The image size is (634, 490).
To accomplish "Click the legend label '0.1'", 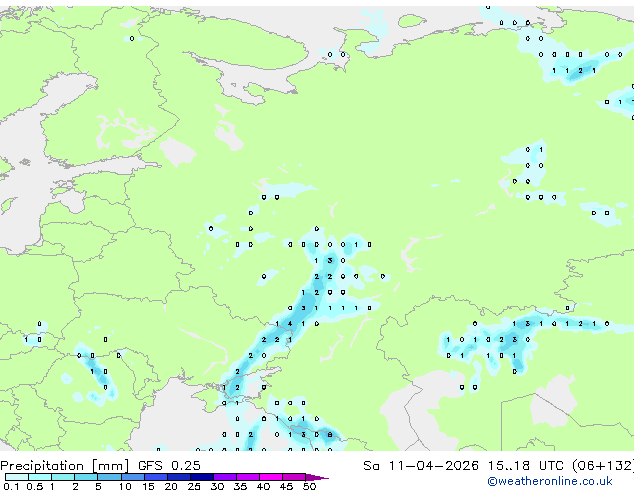I will point(11,486).
